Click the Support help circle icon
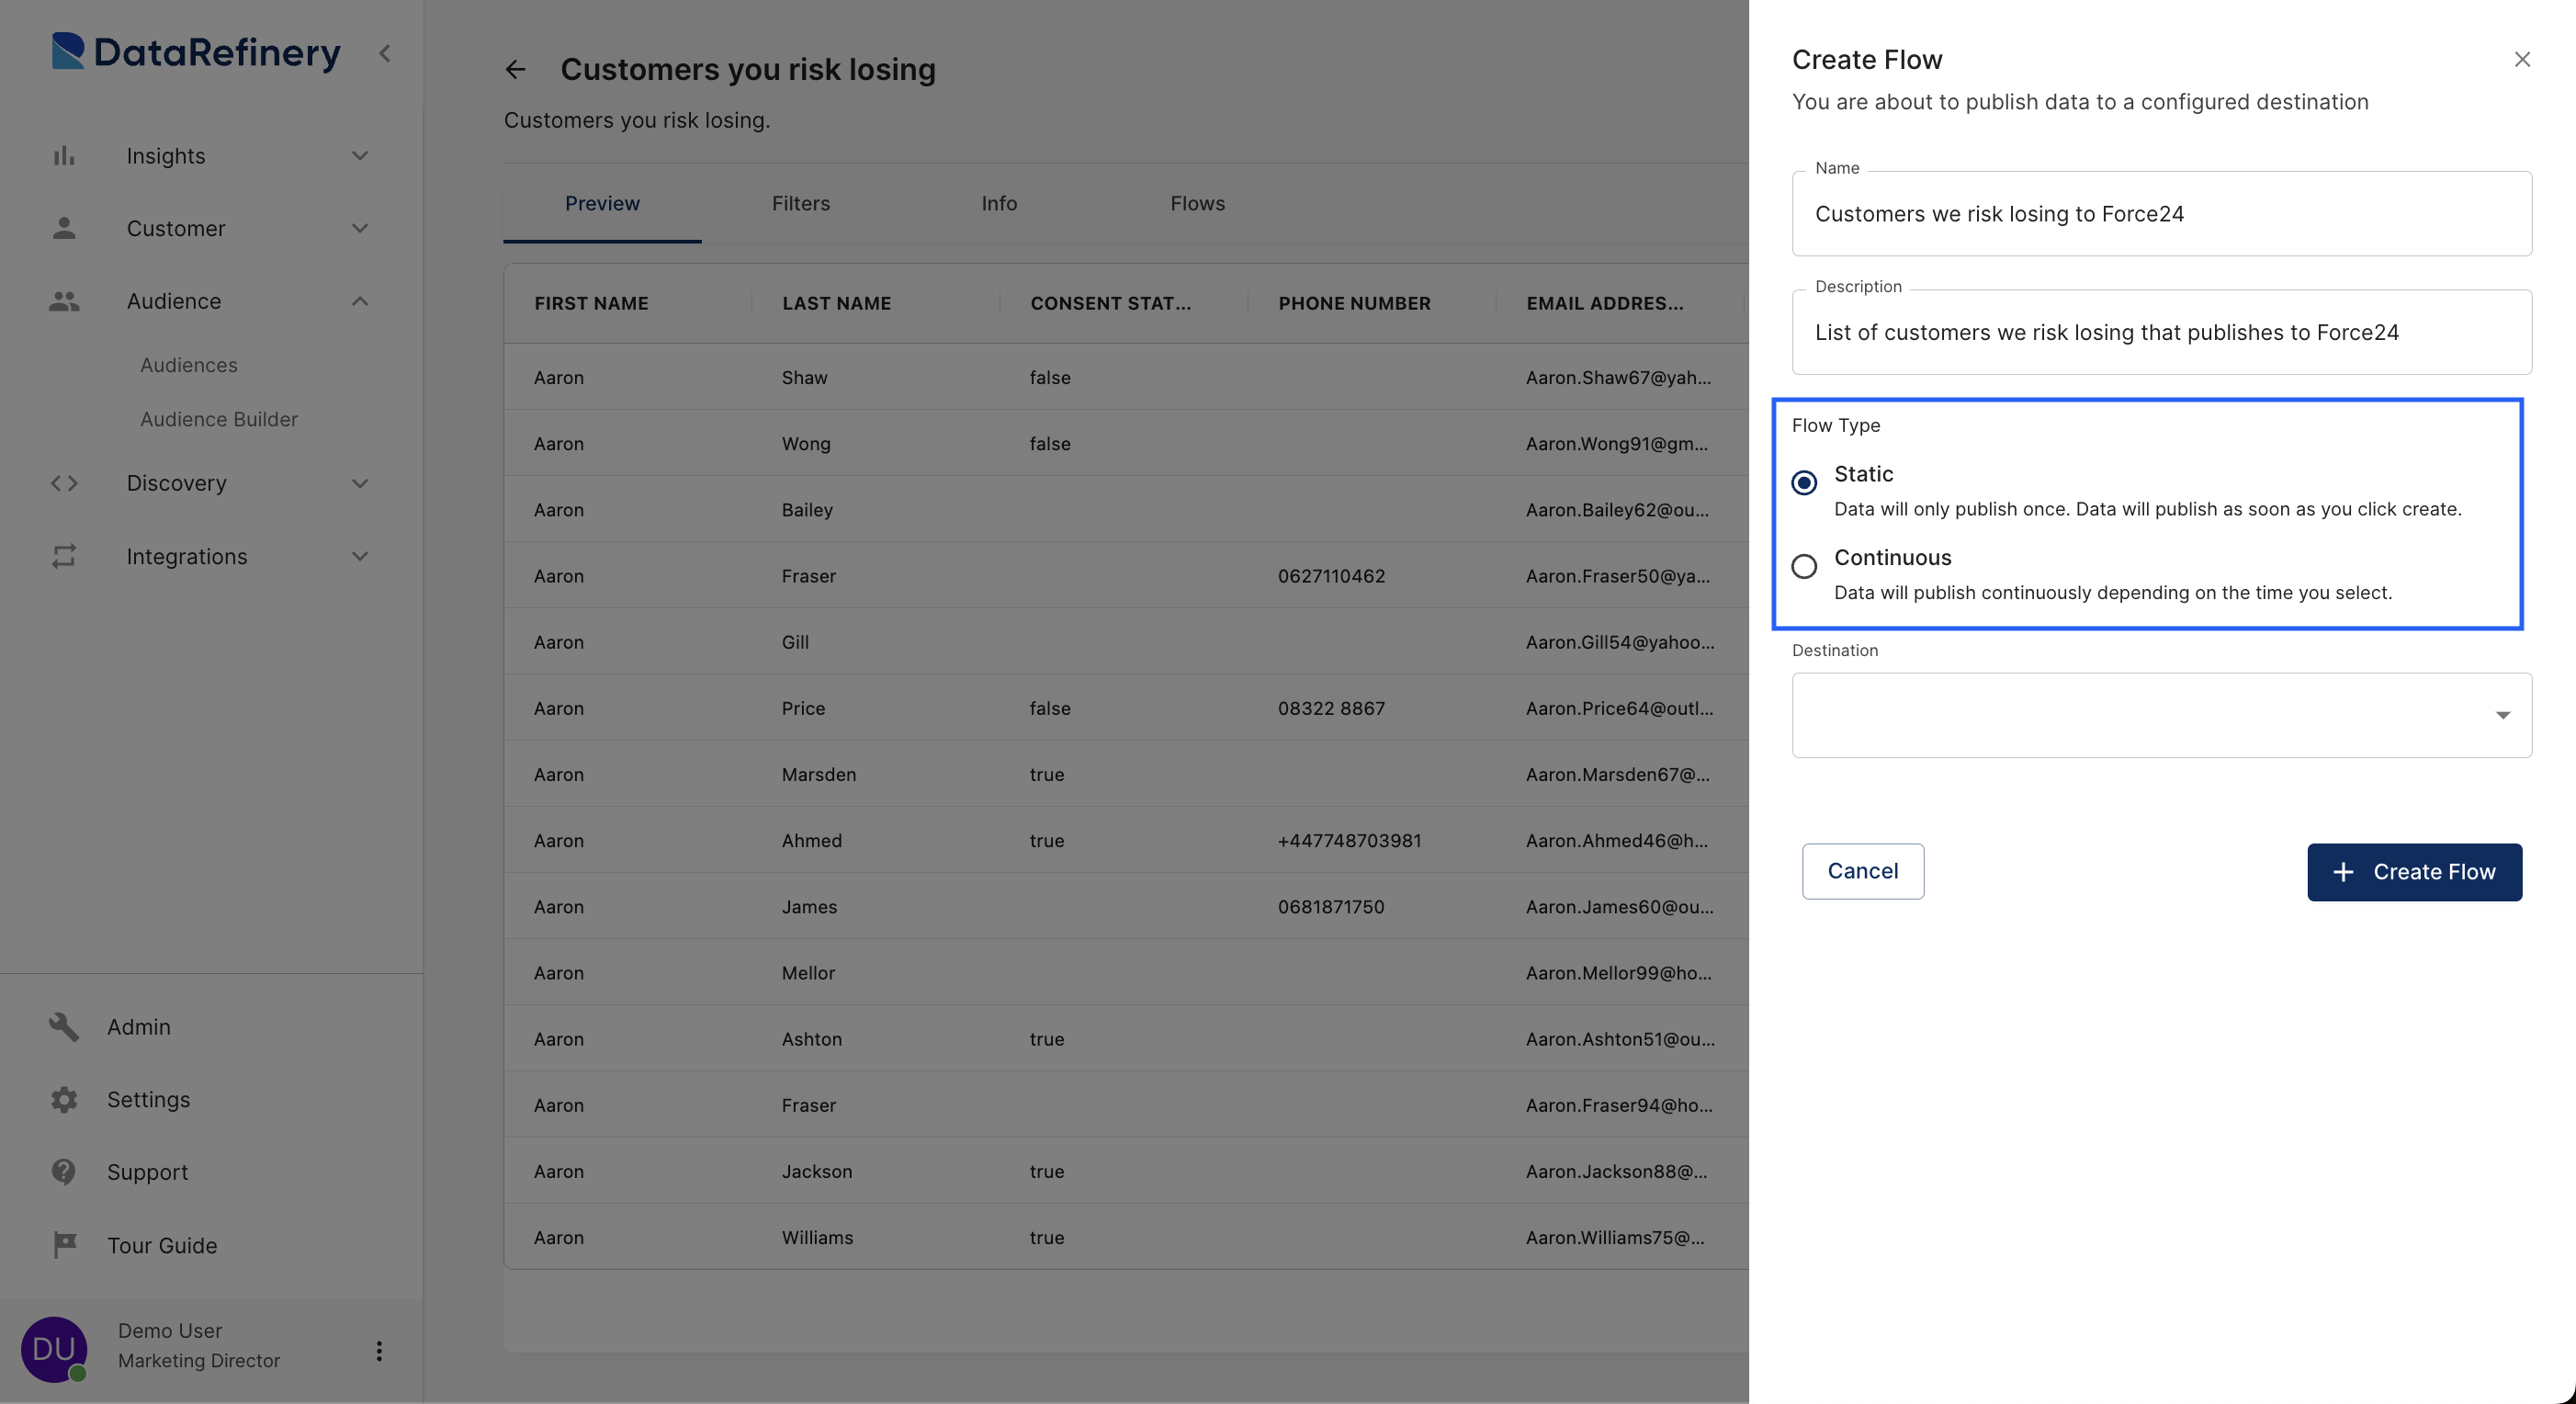This screenshot has width=2576, height=1404. pyautogui.click(x=62, y=1172)
